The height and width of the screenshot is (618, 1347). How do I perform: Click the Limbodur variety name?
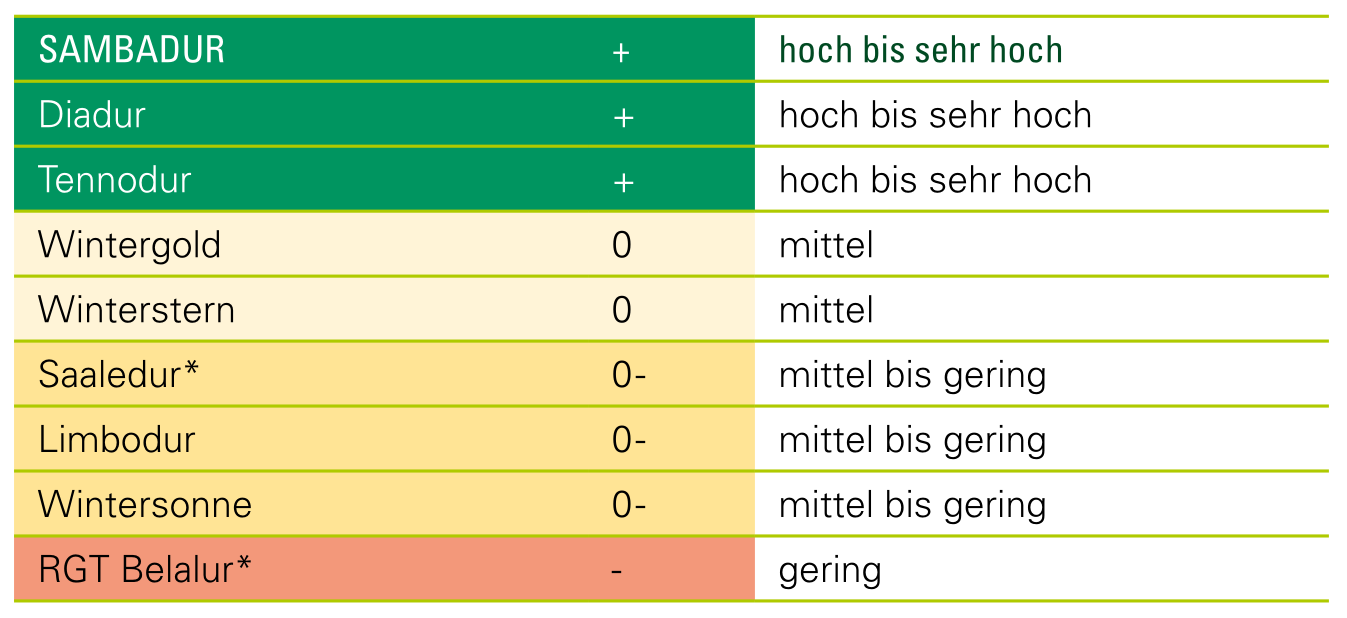116,440
